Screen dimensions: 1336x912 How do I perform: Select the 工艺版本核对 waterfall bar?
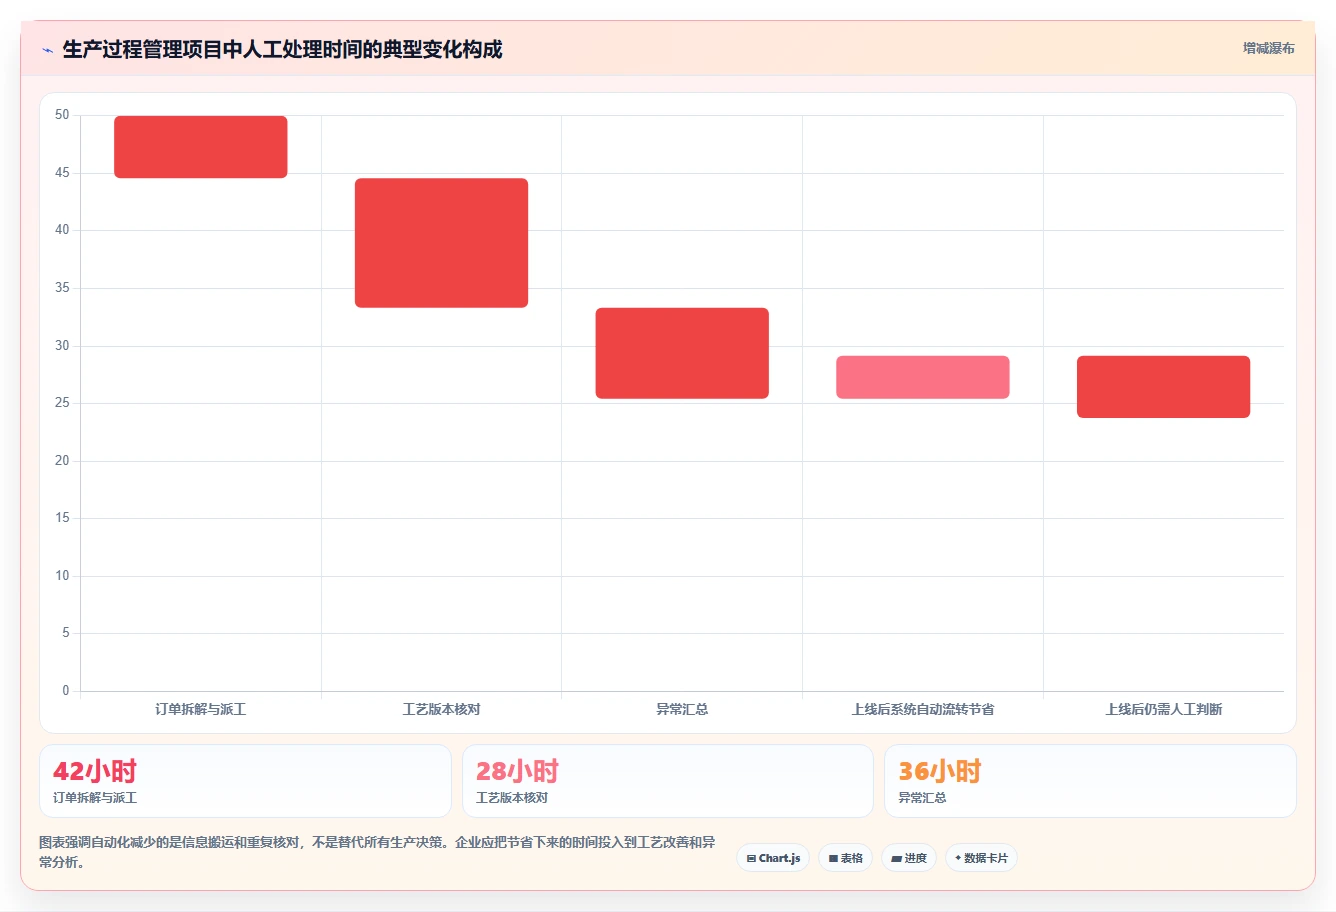[x=441, y=243]
